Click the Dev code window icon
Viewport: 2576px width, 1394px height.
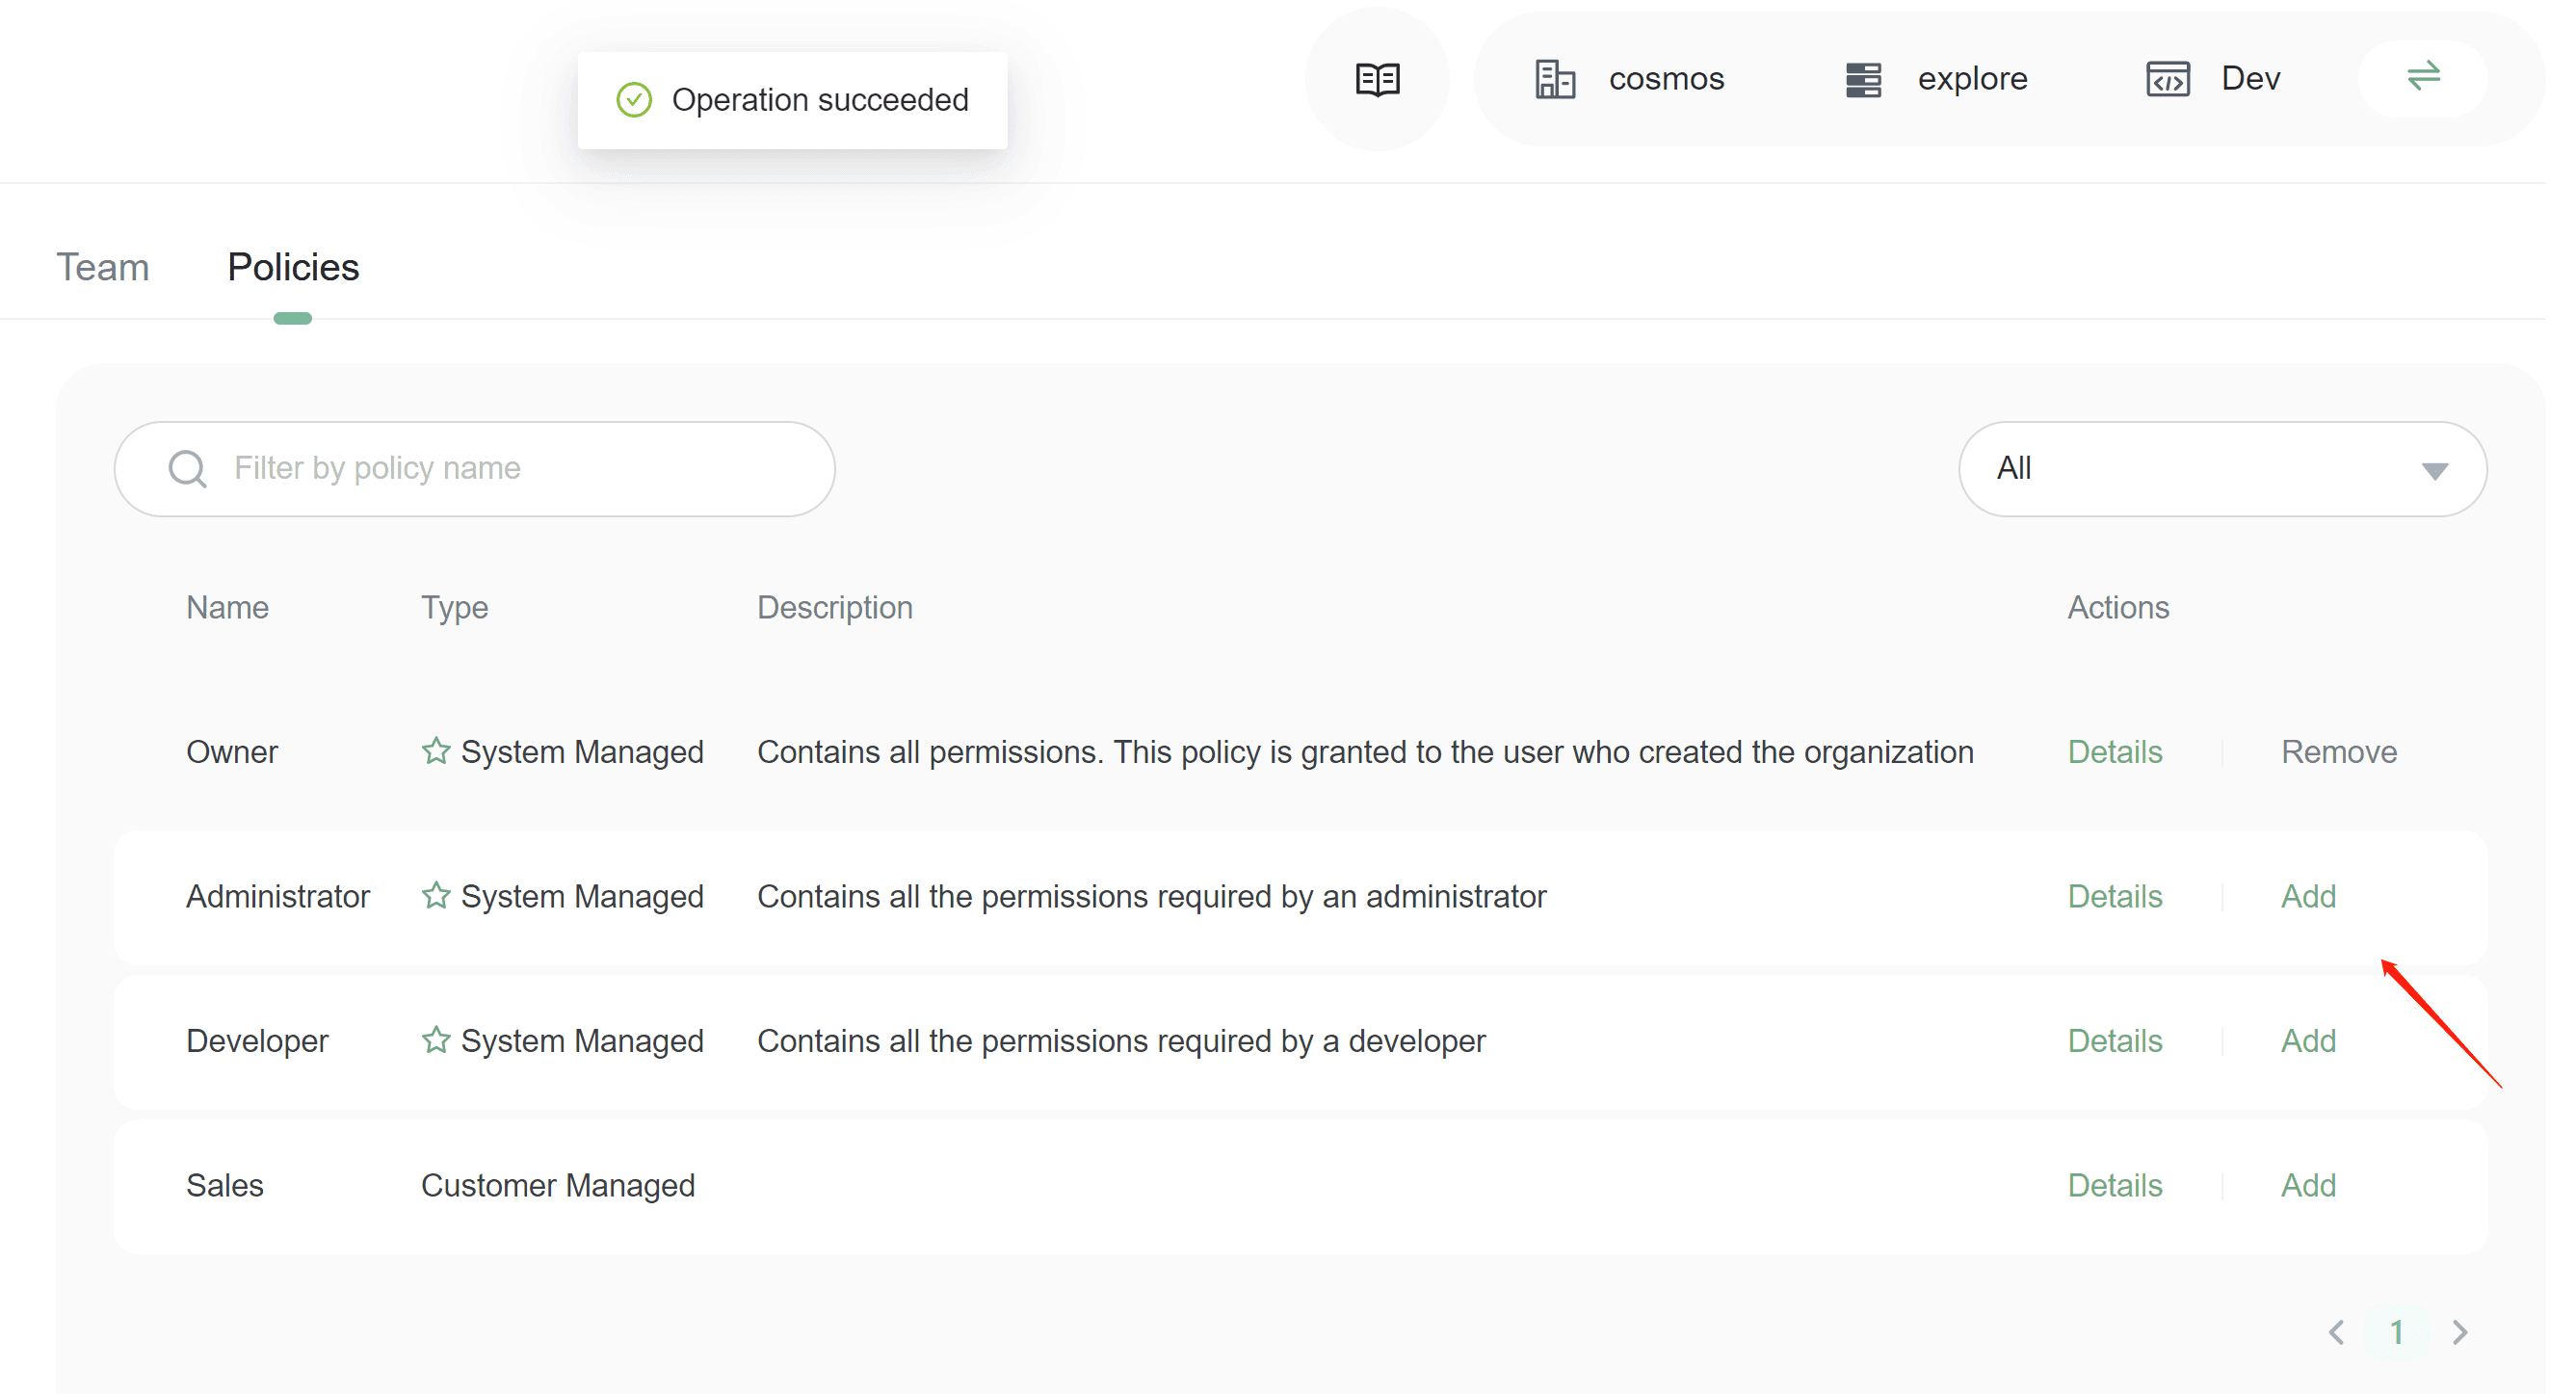coord(2167,79)
